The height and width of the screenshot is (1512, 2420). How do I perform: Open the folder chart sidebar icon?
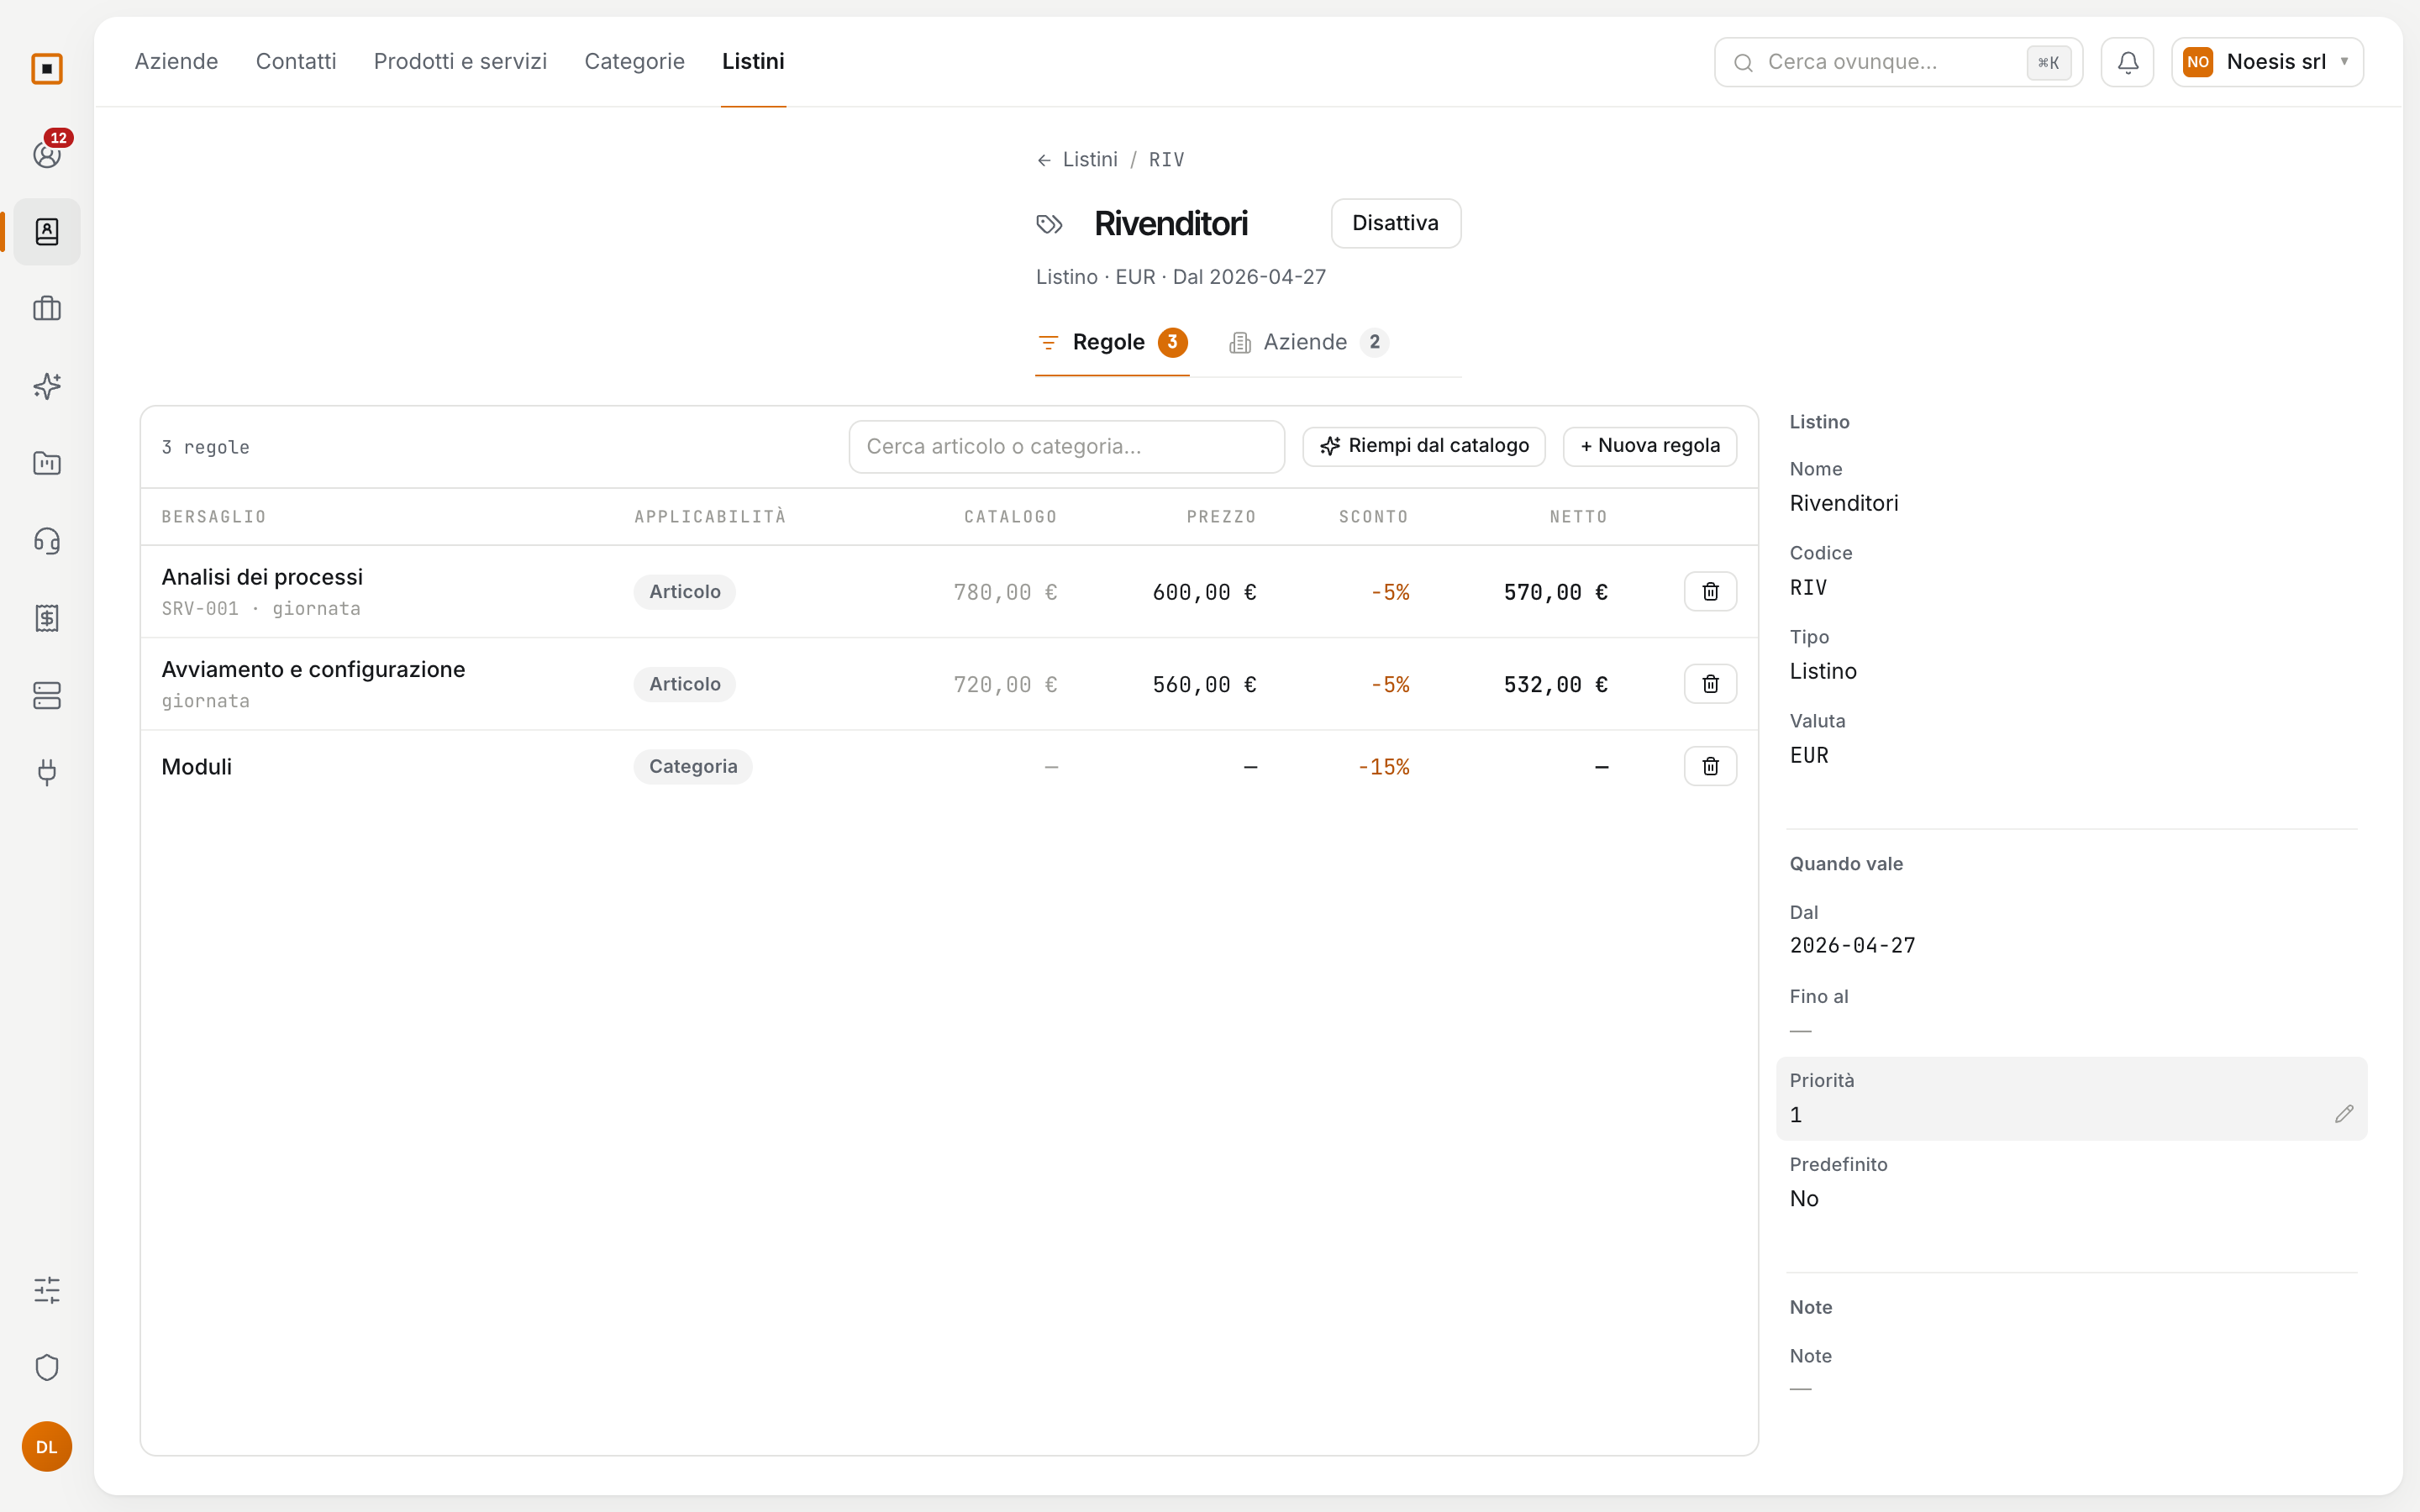pos(47,463)
